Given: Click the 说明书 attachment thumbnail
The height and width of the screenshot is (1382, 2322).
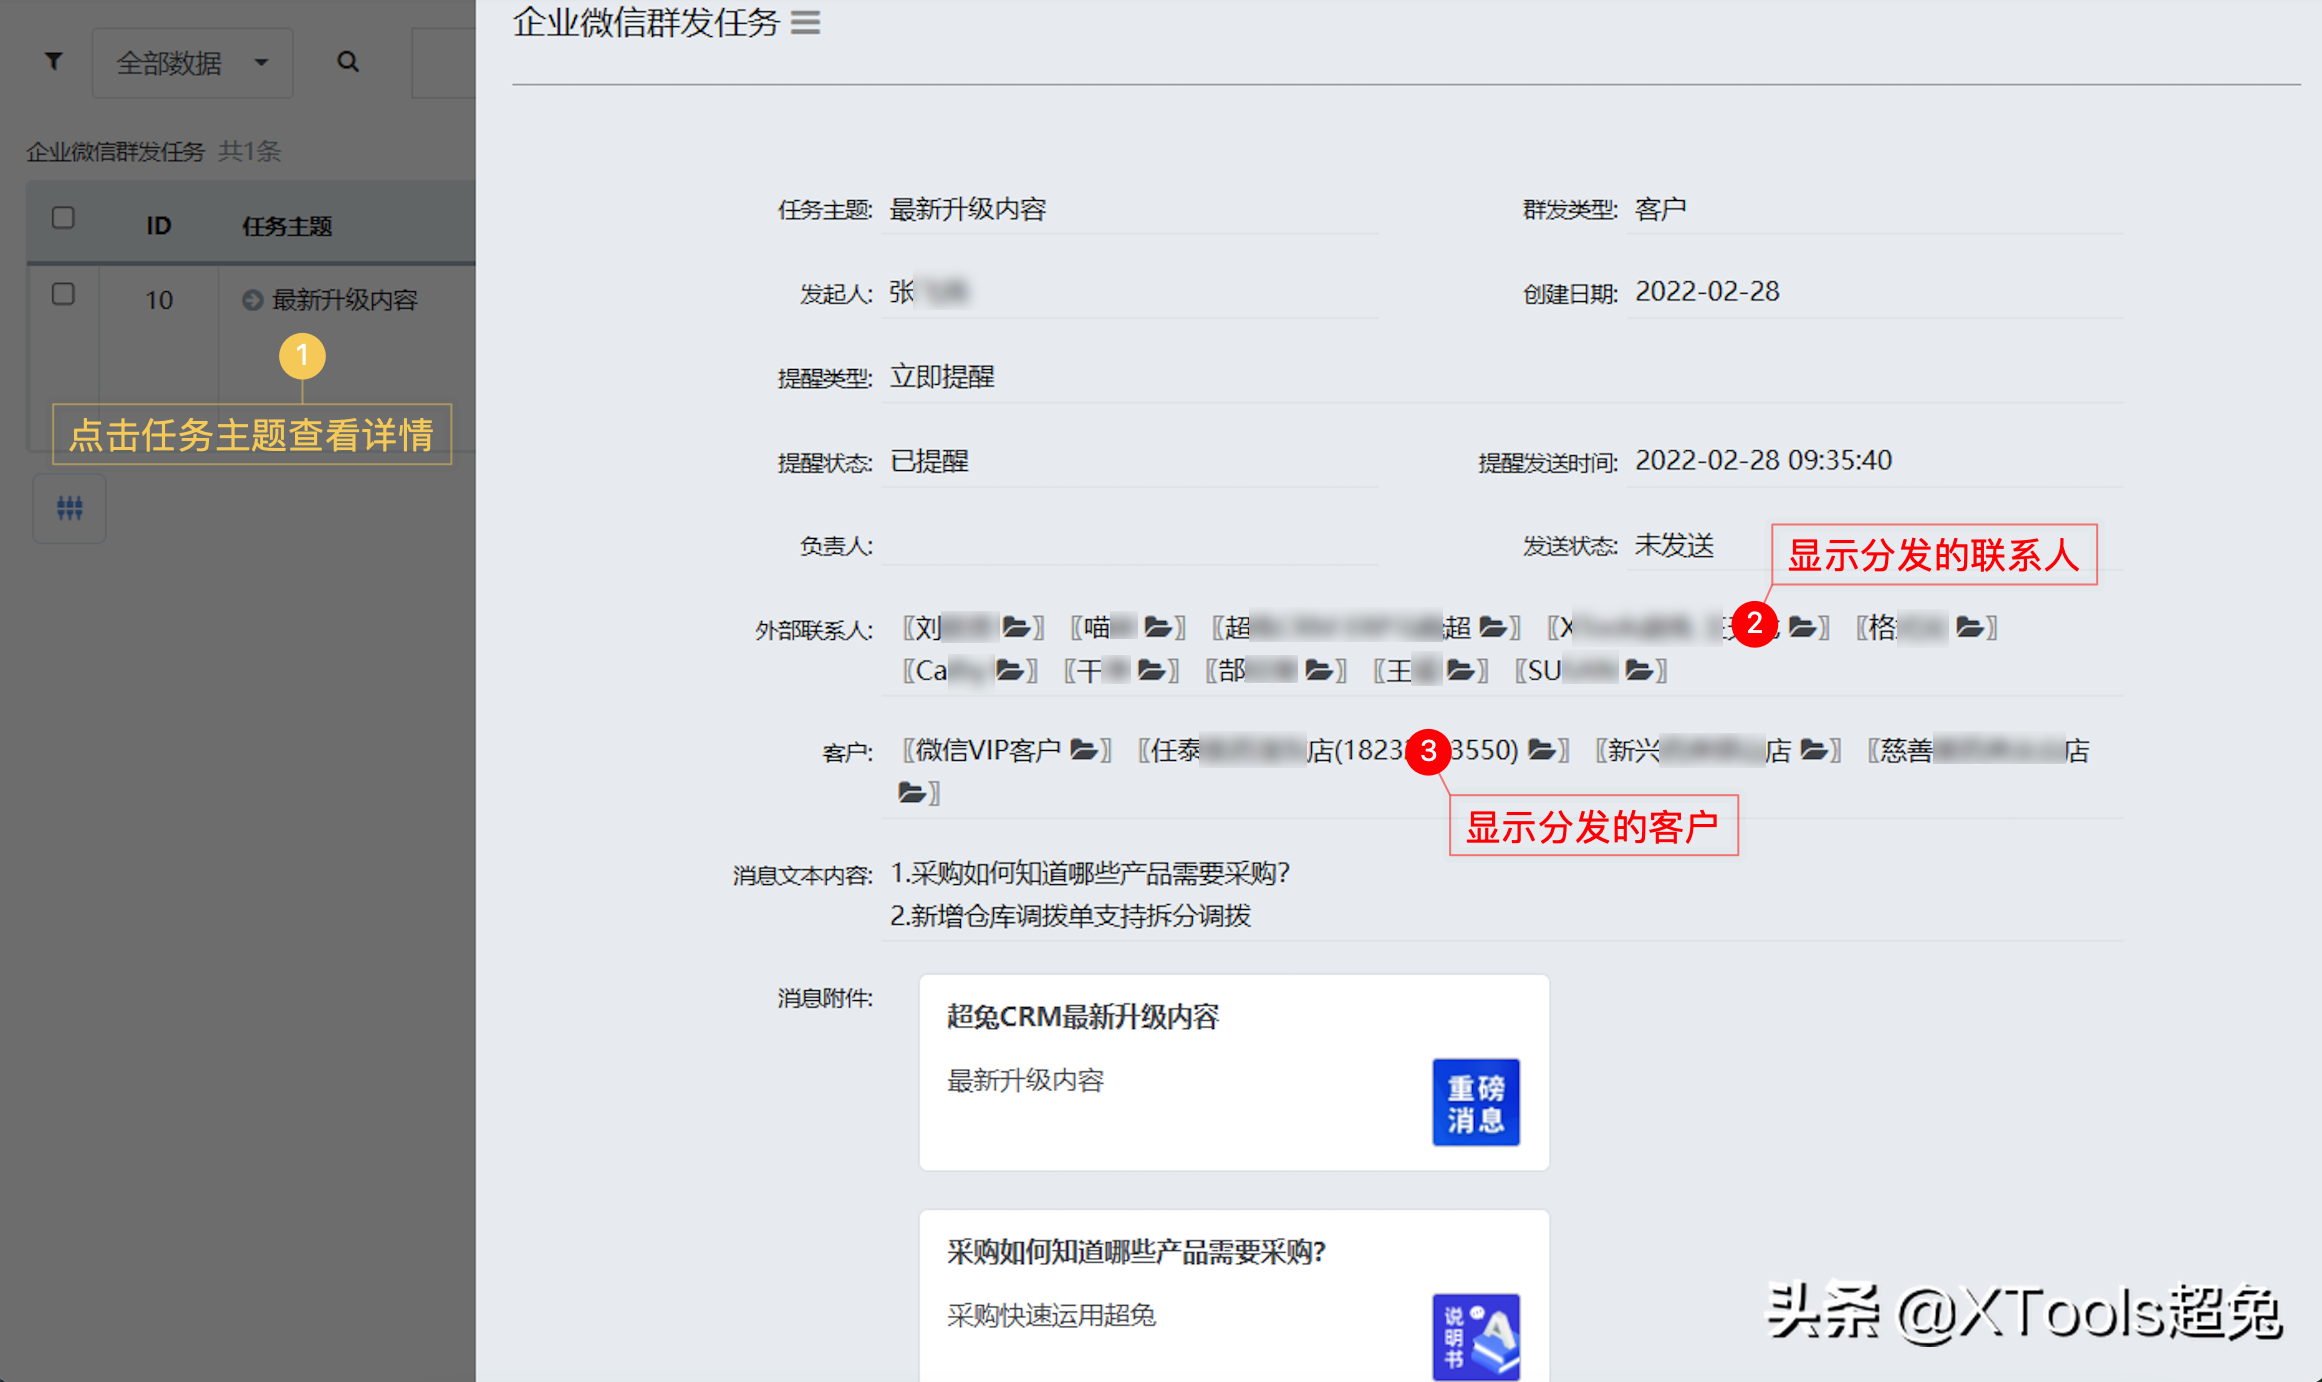Looking at the screenshot, I should click(x=1475, y=1336).
